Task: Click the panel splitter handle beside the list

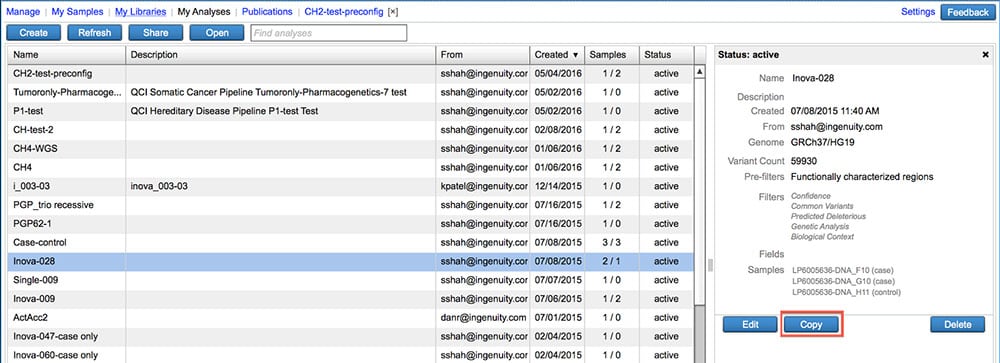Action: [710, 265]
